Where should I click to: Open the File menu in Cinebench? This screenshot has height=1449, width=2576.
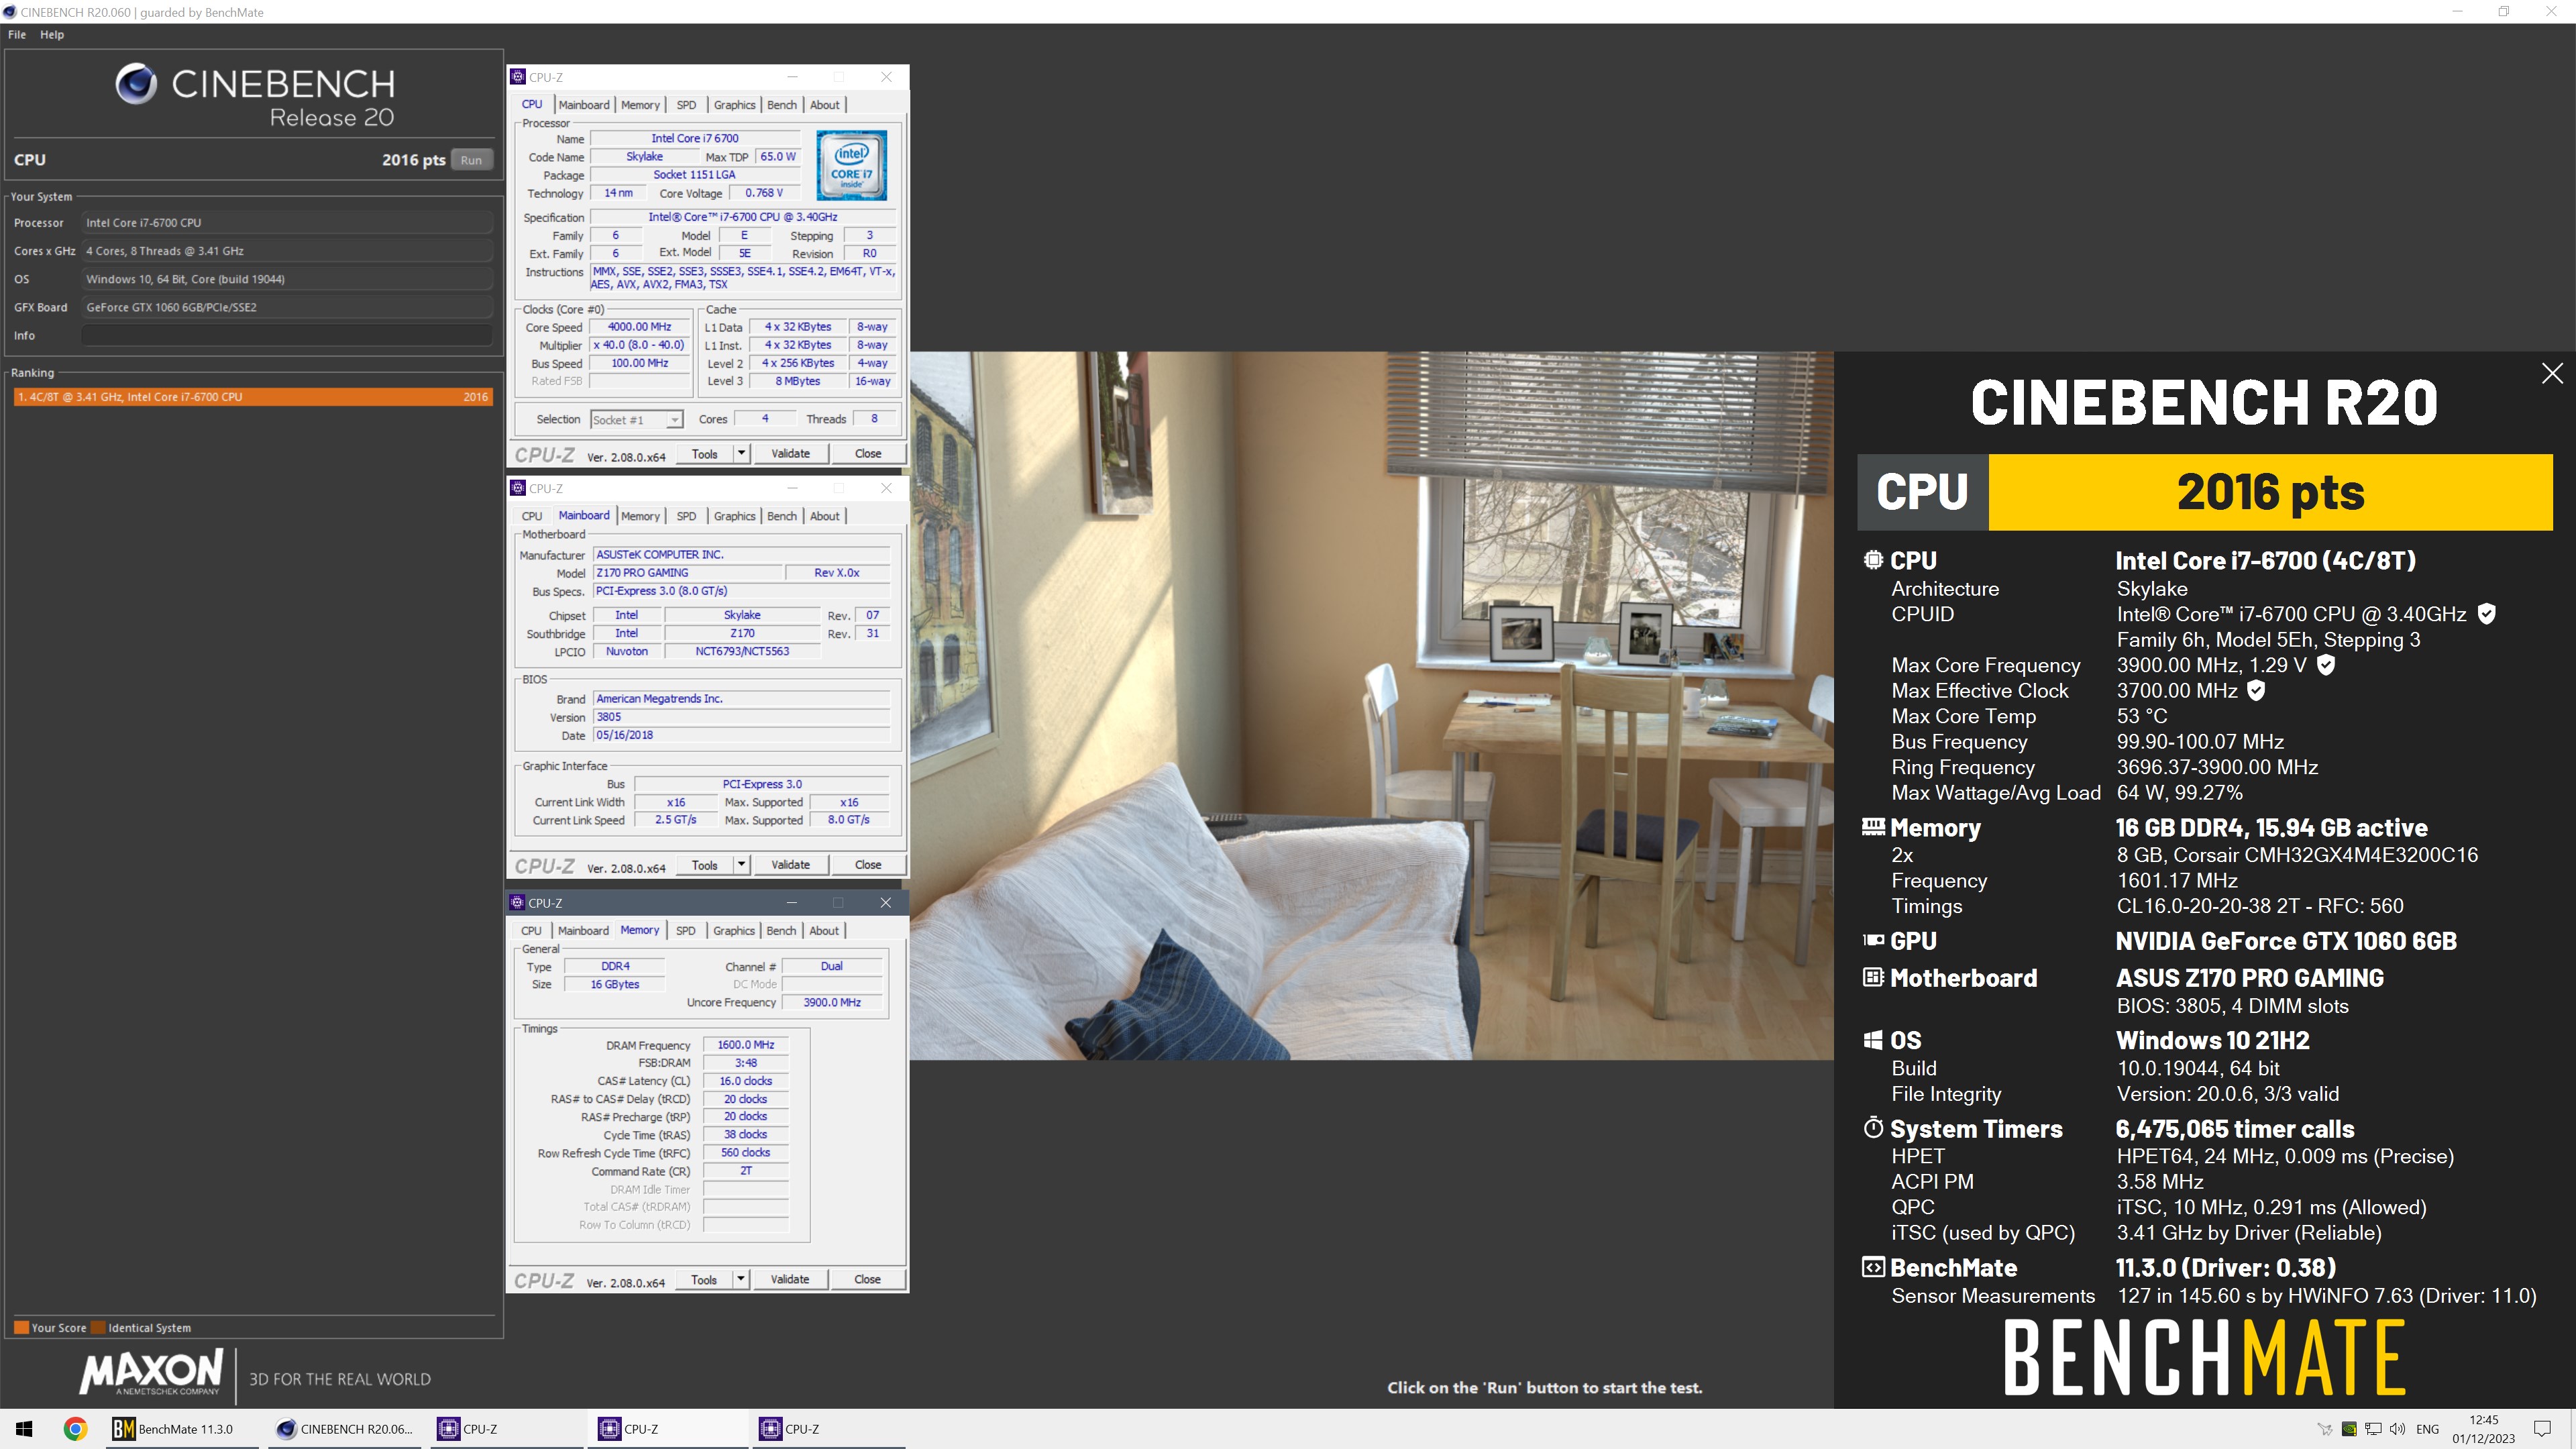17,34
